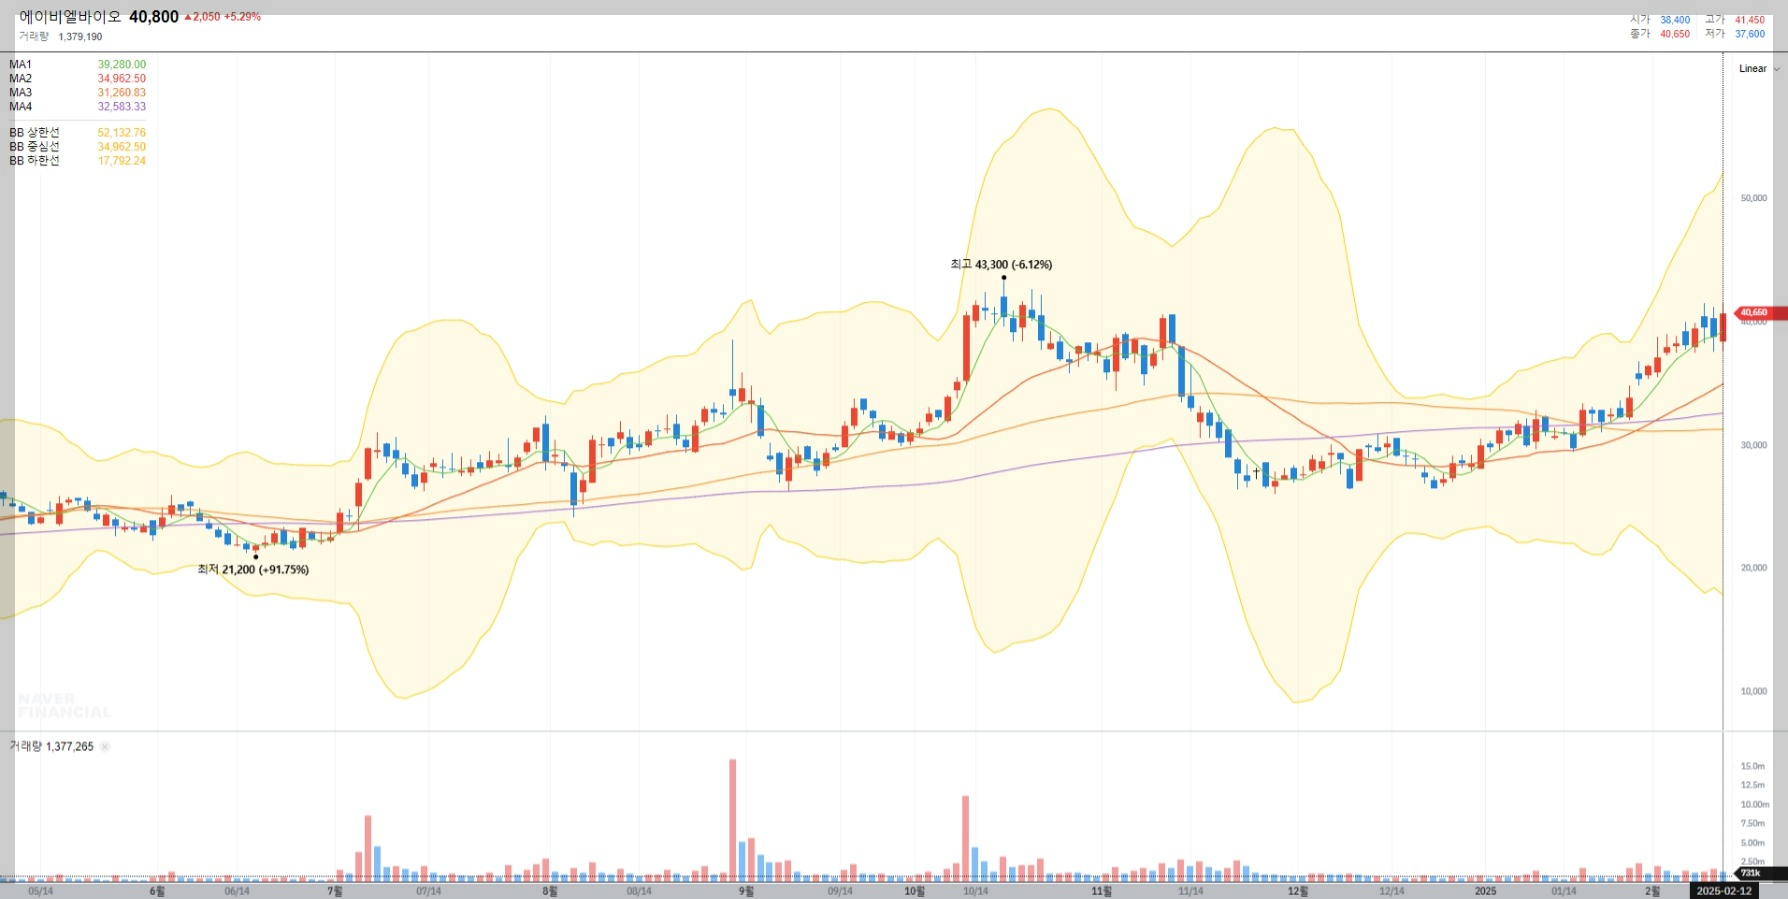Click the current price 40,800

pos(154,17)
